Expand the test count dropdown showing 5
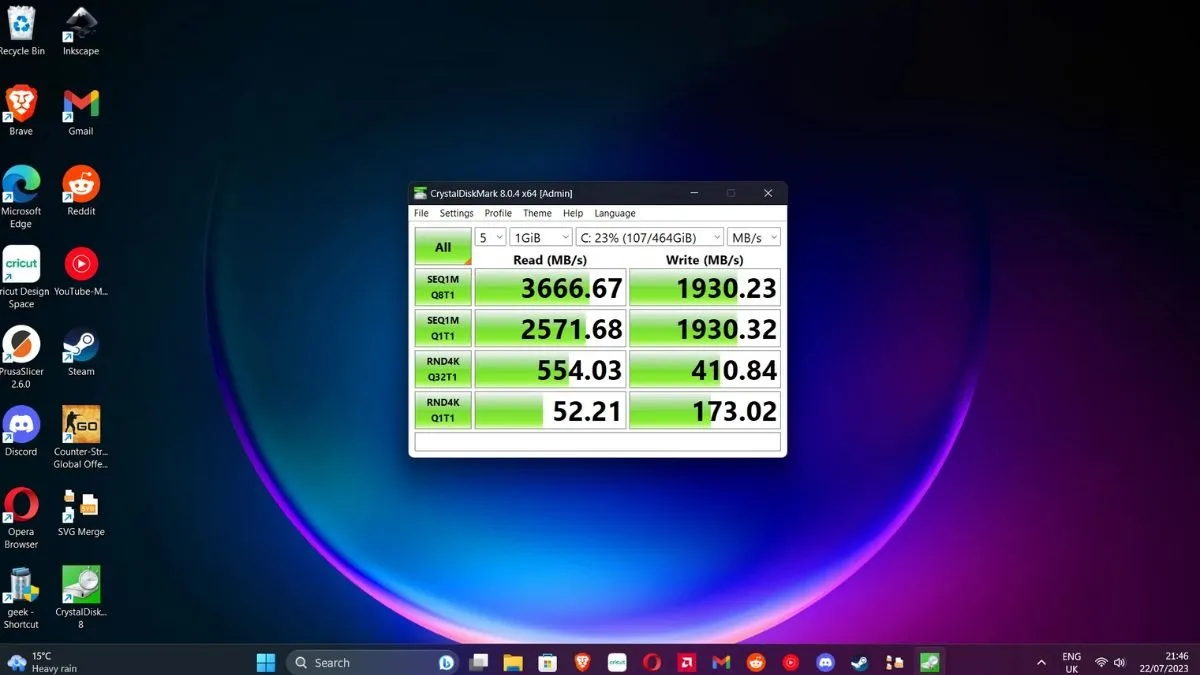1200x675 pixels. [x=490, y=237]
